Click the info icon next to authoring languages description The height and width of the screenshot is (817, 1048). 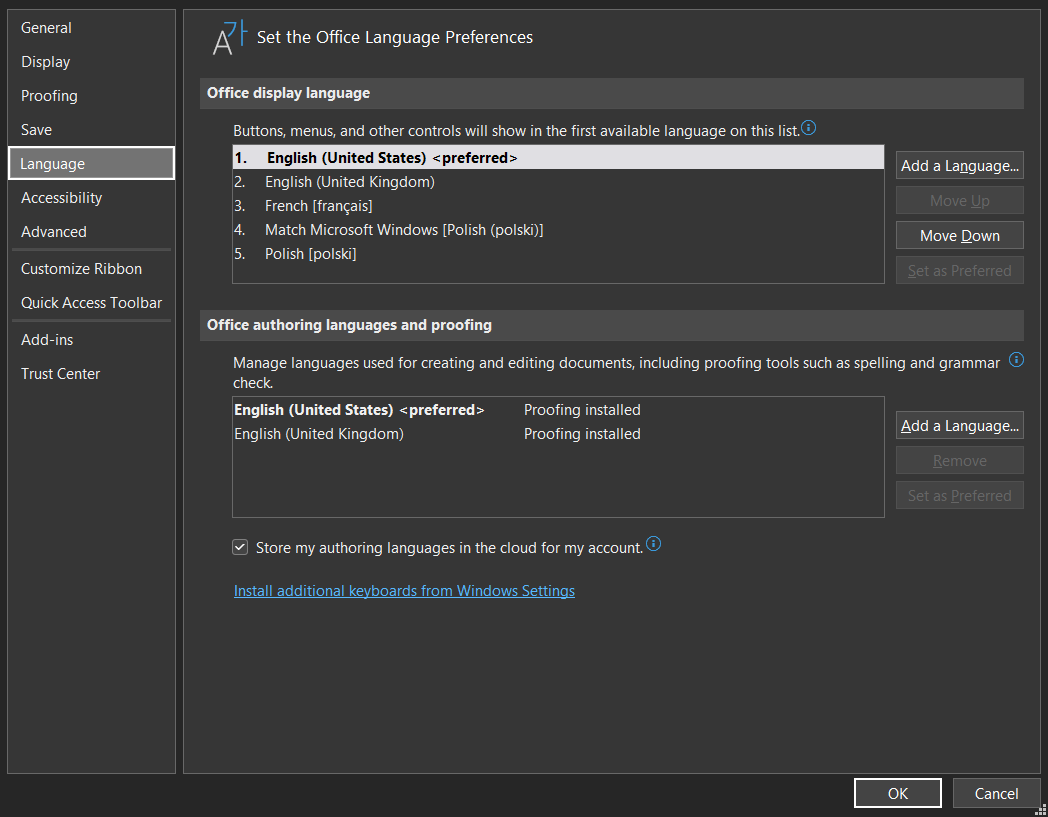tap(1016, 360)
